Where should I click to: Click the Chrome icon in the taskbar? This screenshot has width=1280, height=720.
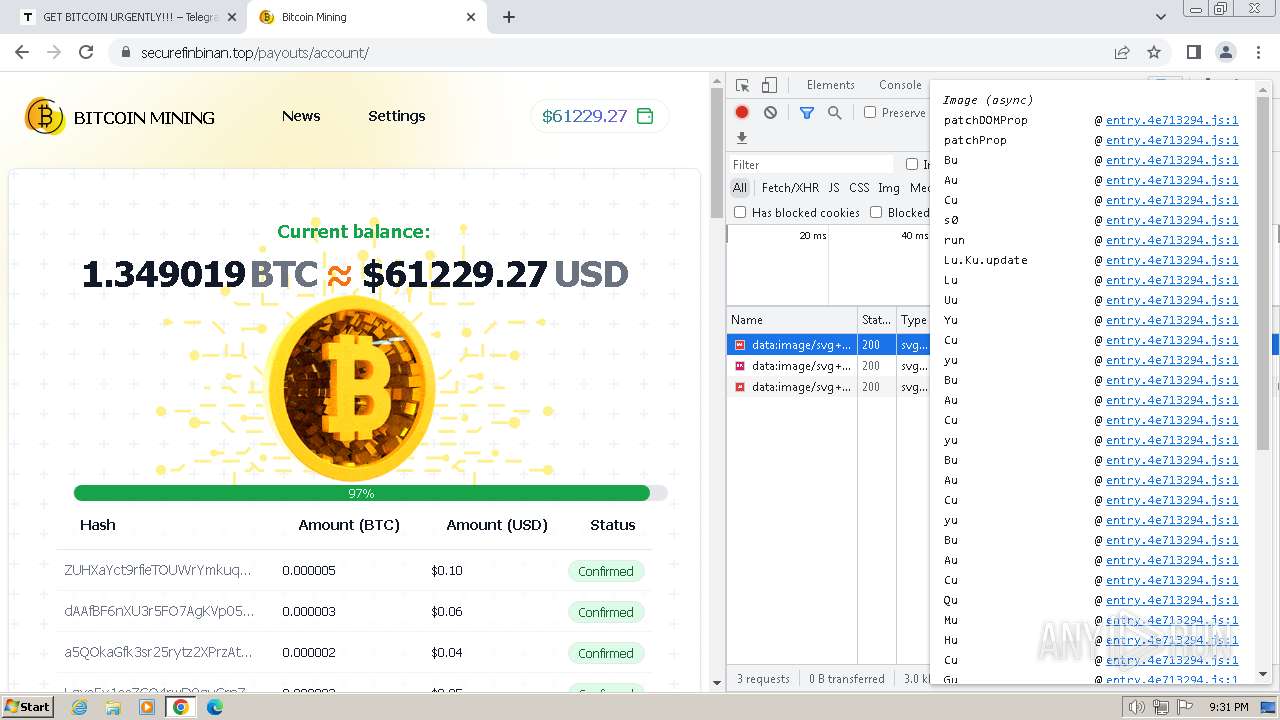(x=181, y=707)
